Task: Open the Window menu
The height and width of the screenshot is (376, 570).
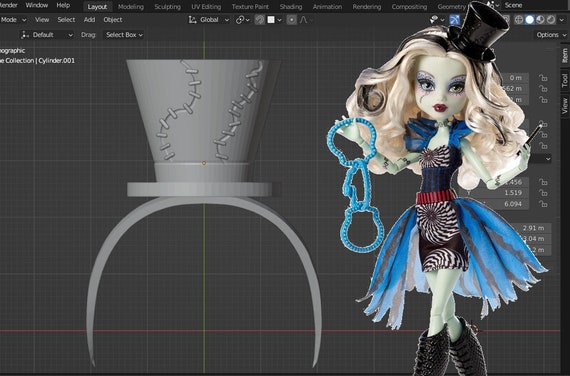Action: click(37, 5)
